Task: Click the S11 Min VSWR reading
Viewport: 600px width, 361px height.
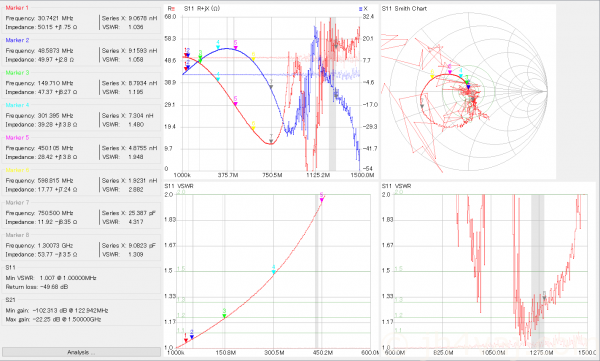Action: 51,278
